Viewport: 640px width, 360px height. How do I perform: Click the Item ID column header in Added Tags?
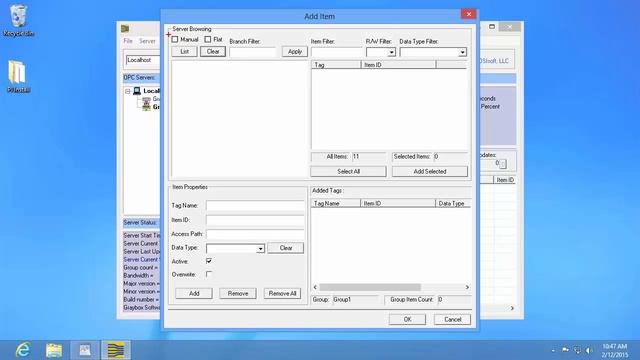tap(398, 203)
